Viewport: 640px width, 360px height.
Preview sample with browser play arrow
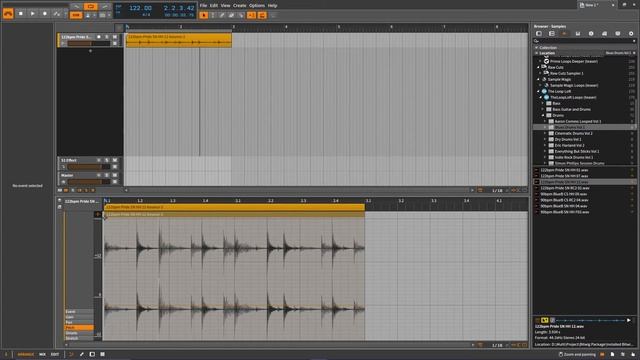pos(629,320)
